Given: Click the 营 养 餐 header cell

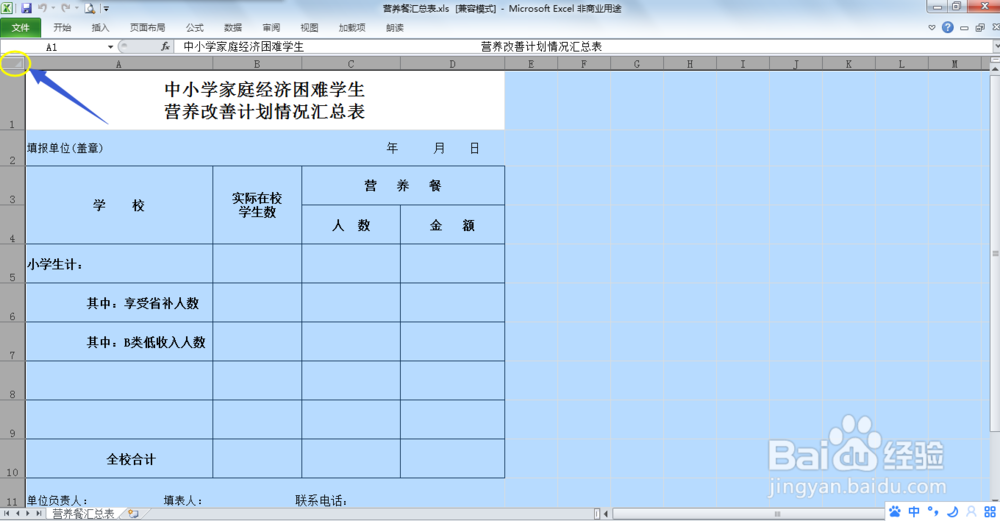Looking at the screenshot, I should point(403,186).
